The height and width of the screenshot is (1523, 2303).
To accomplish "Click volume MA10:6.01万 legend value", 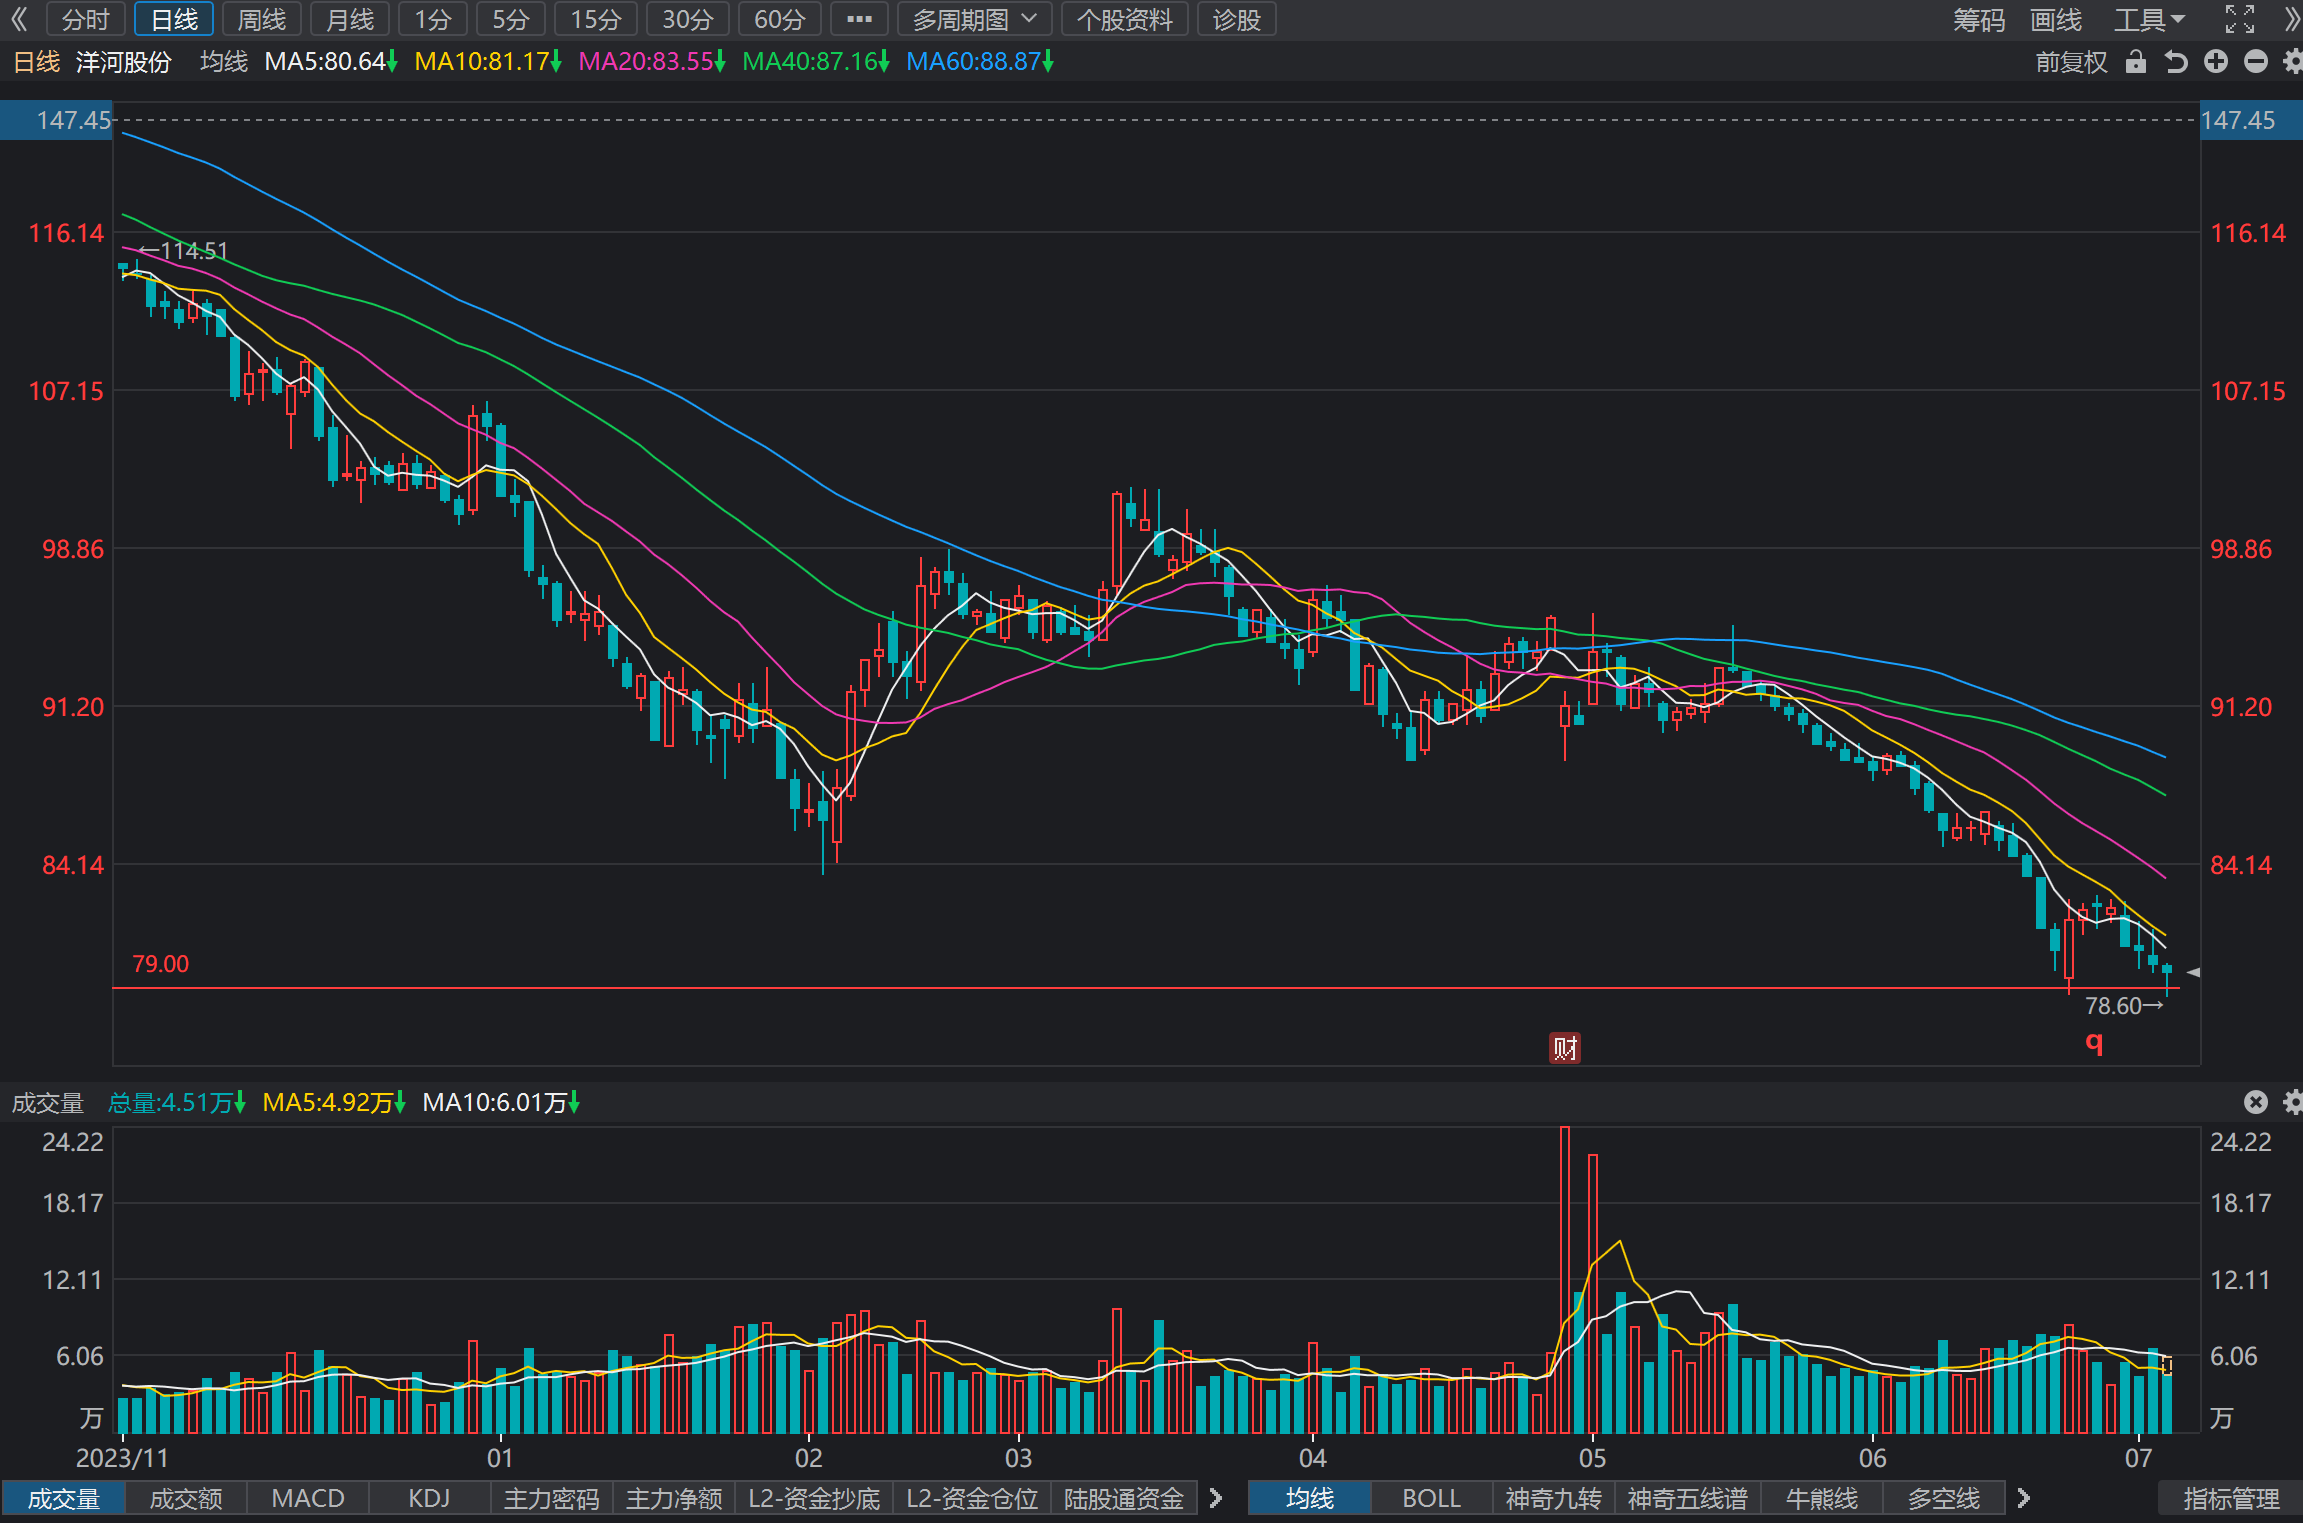I will tap(502, 1102).
